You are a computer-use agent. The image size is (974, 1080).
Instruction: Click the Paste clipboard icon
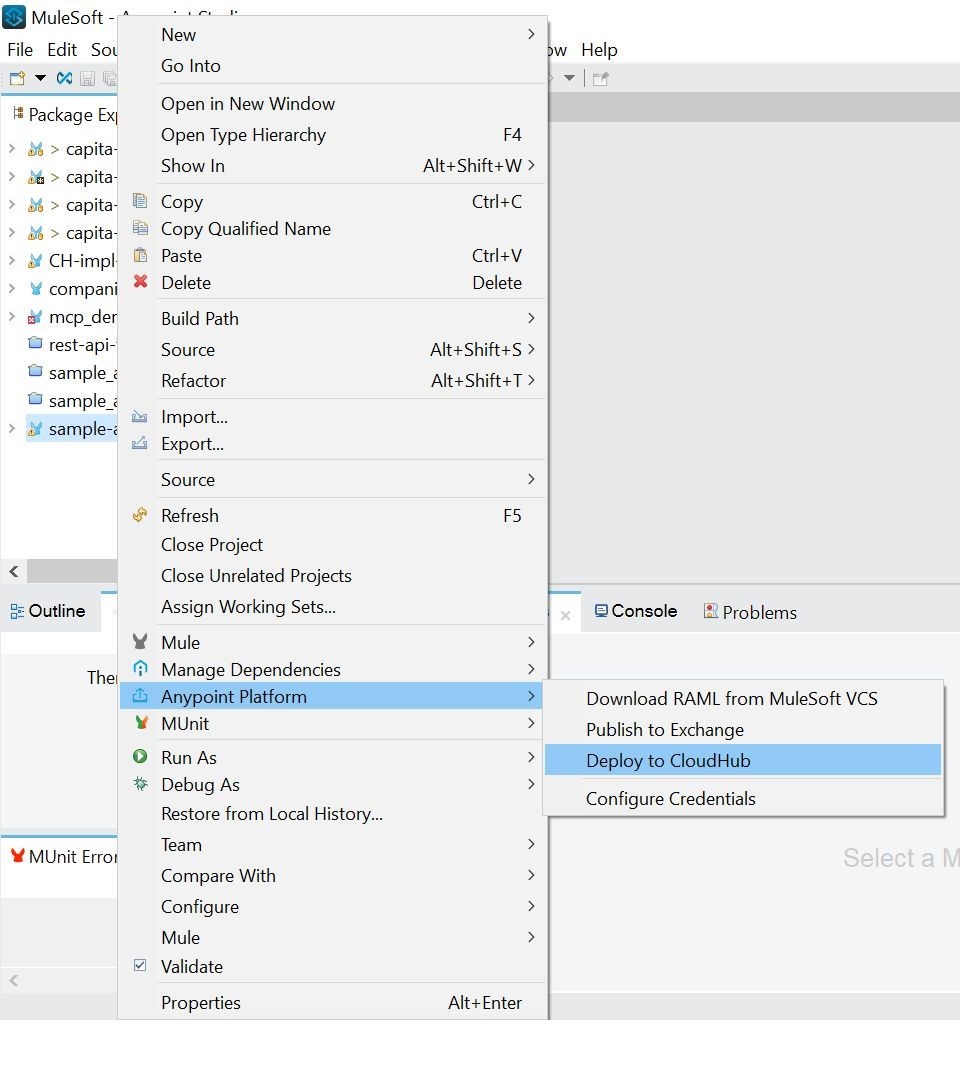pyautogui.click(x=140, y=255)
